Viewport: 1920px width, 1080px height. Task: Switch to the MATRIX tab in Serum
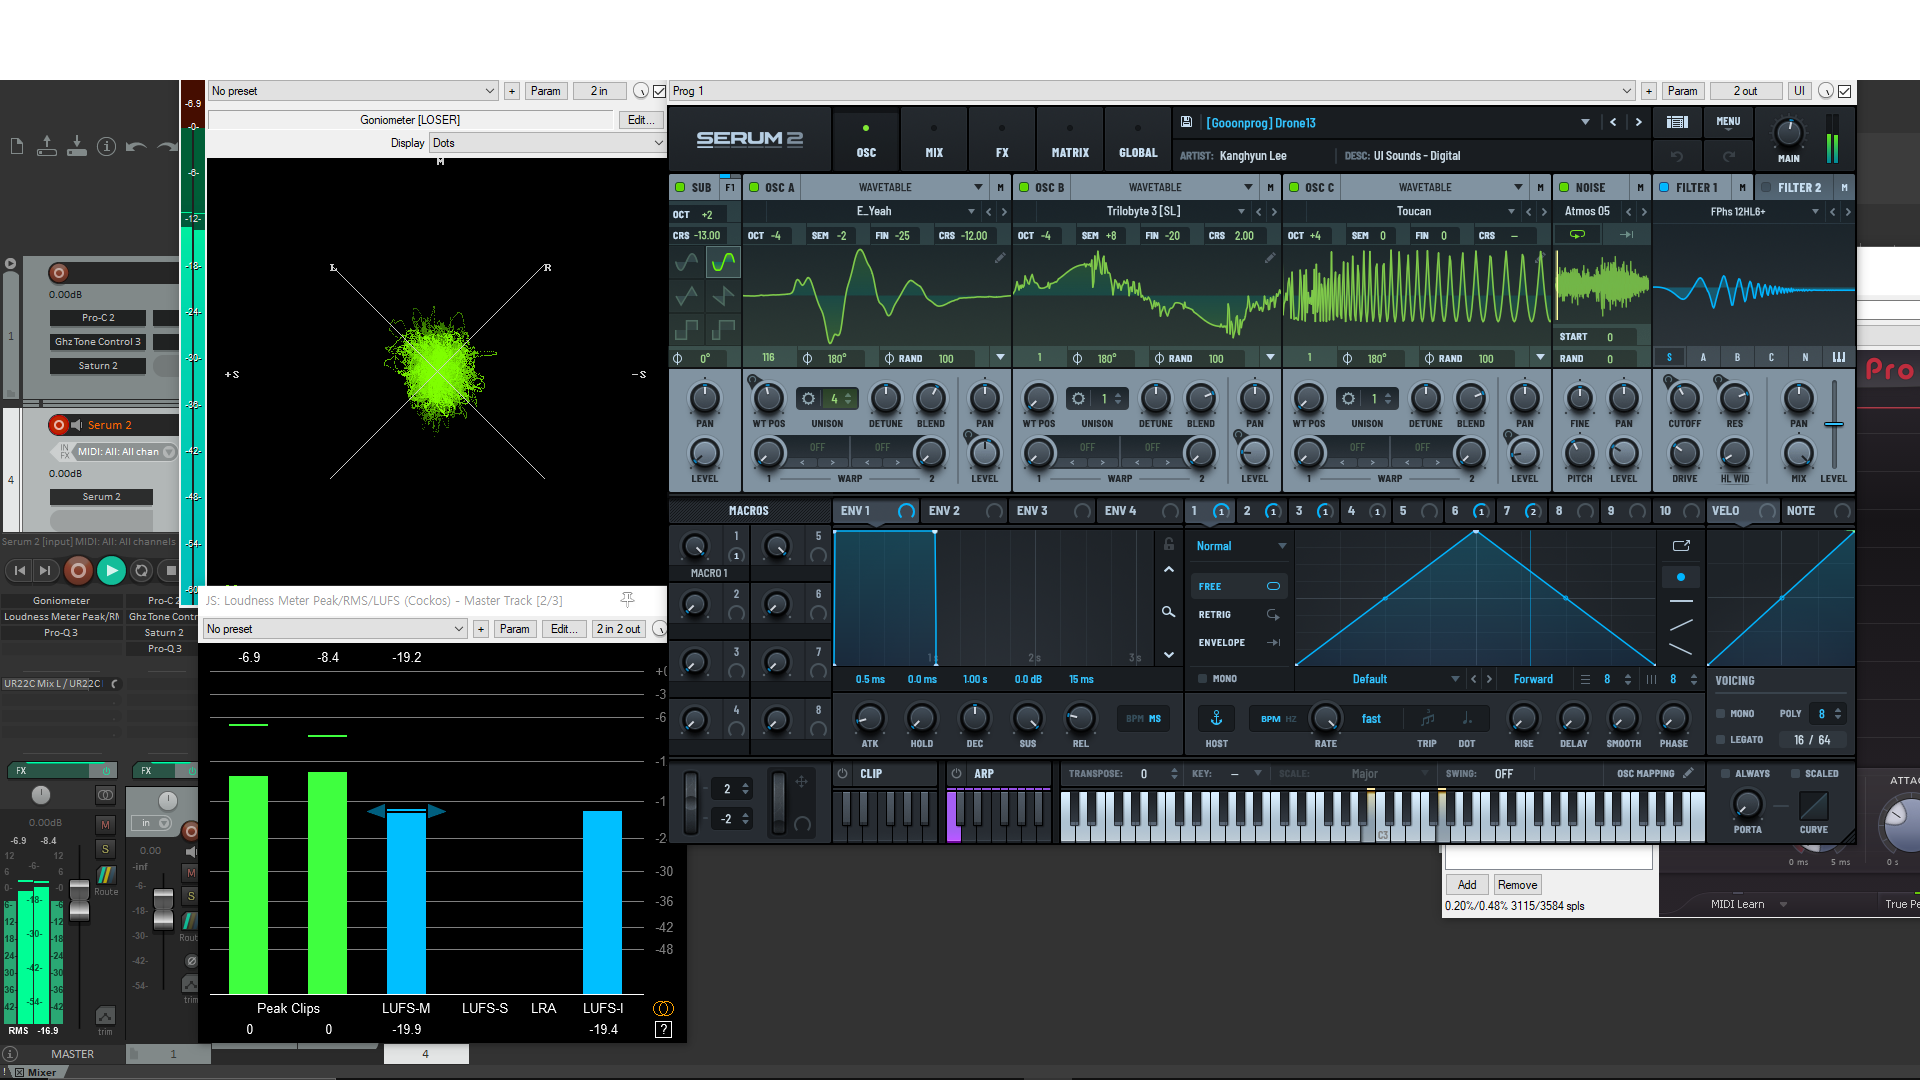pos(1070,139)
